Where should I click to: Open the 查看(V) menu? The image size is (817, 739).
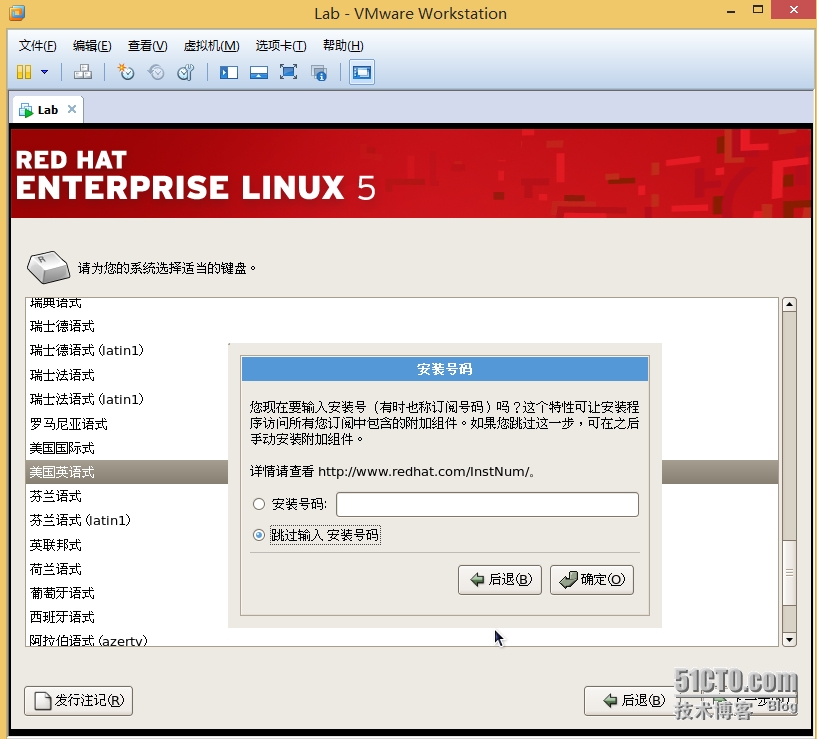point(147,46)
